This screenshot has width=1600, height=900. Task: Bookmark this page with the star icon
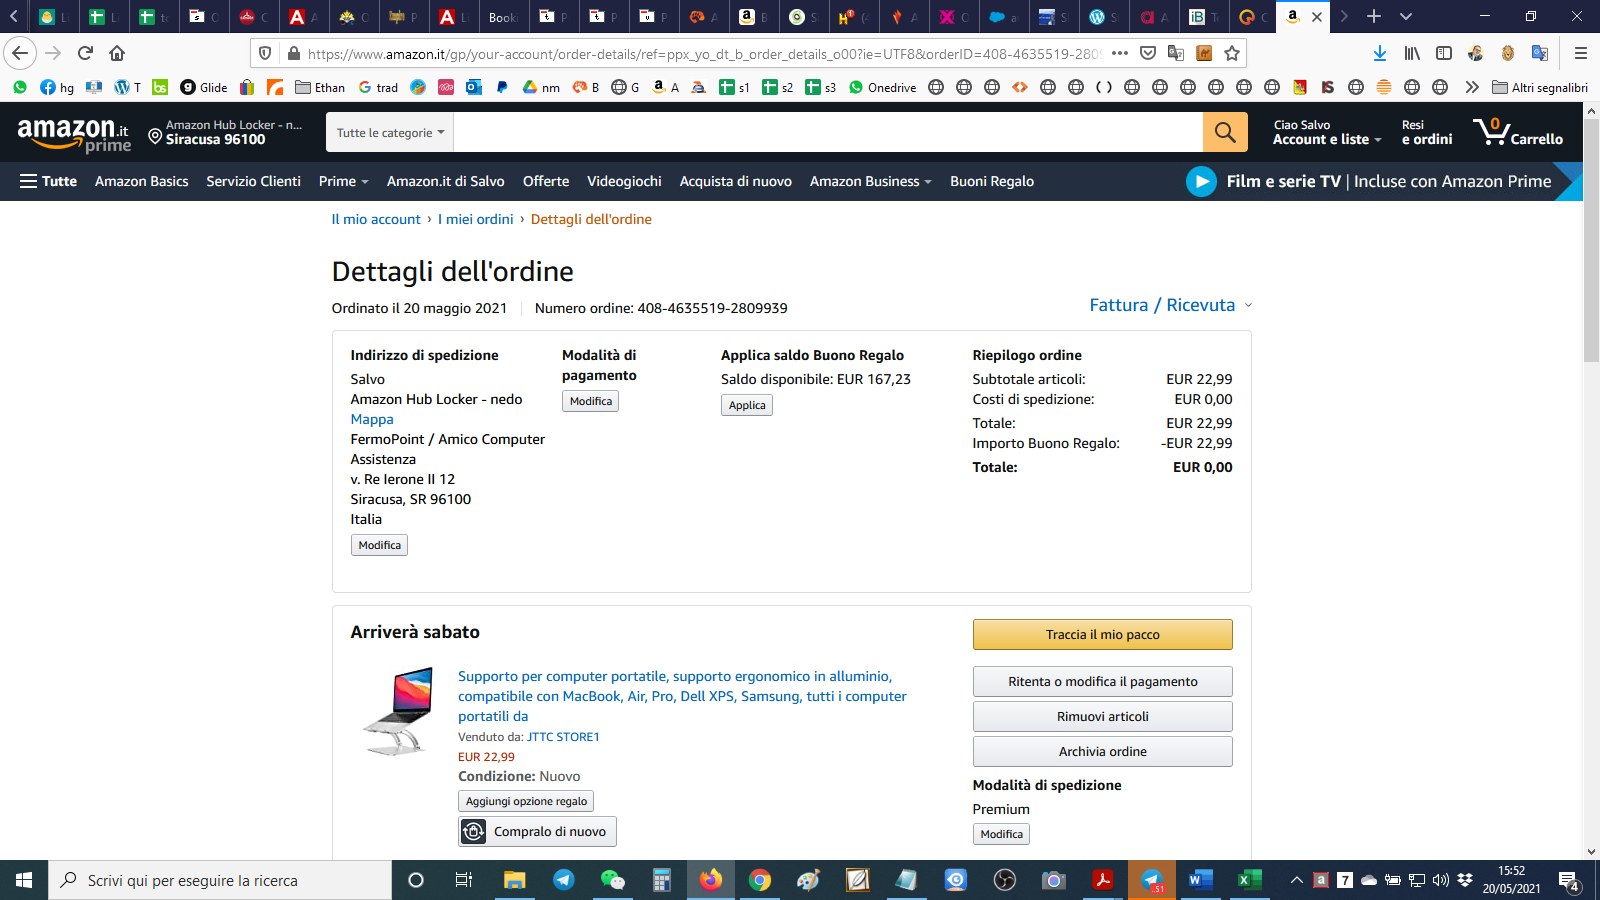tap(1232, 53)
